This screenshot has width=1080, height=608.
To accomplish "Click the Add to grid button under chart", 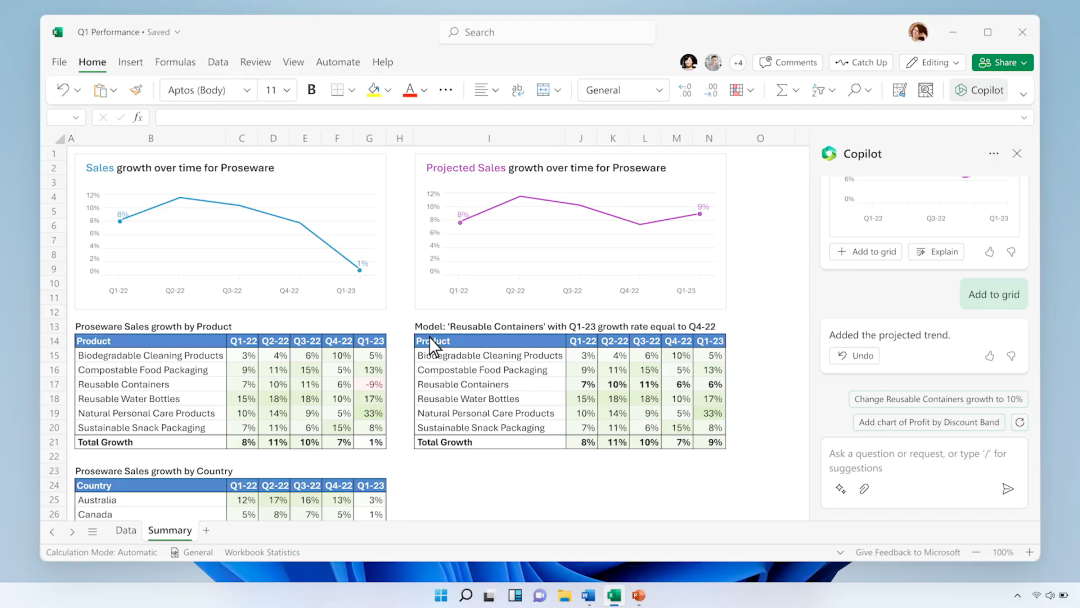I will [866, 251].
